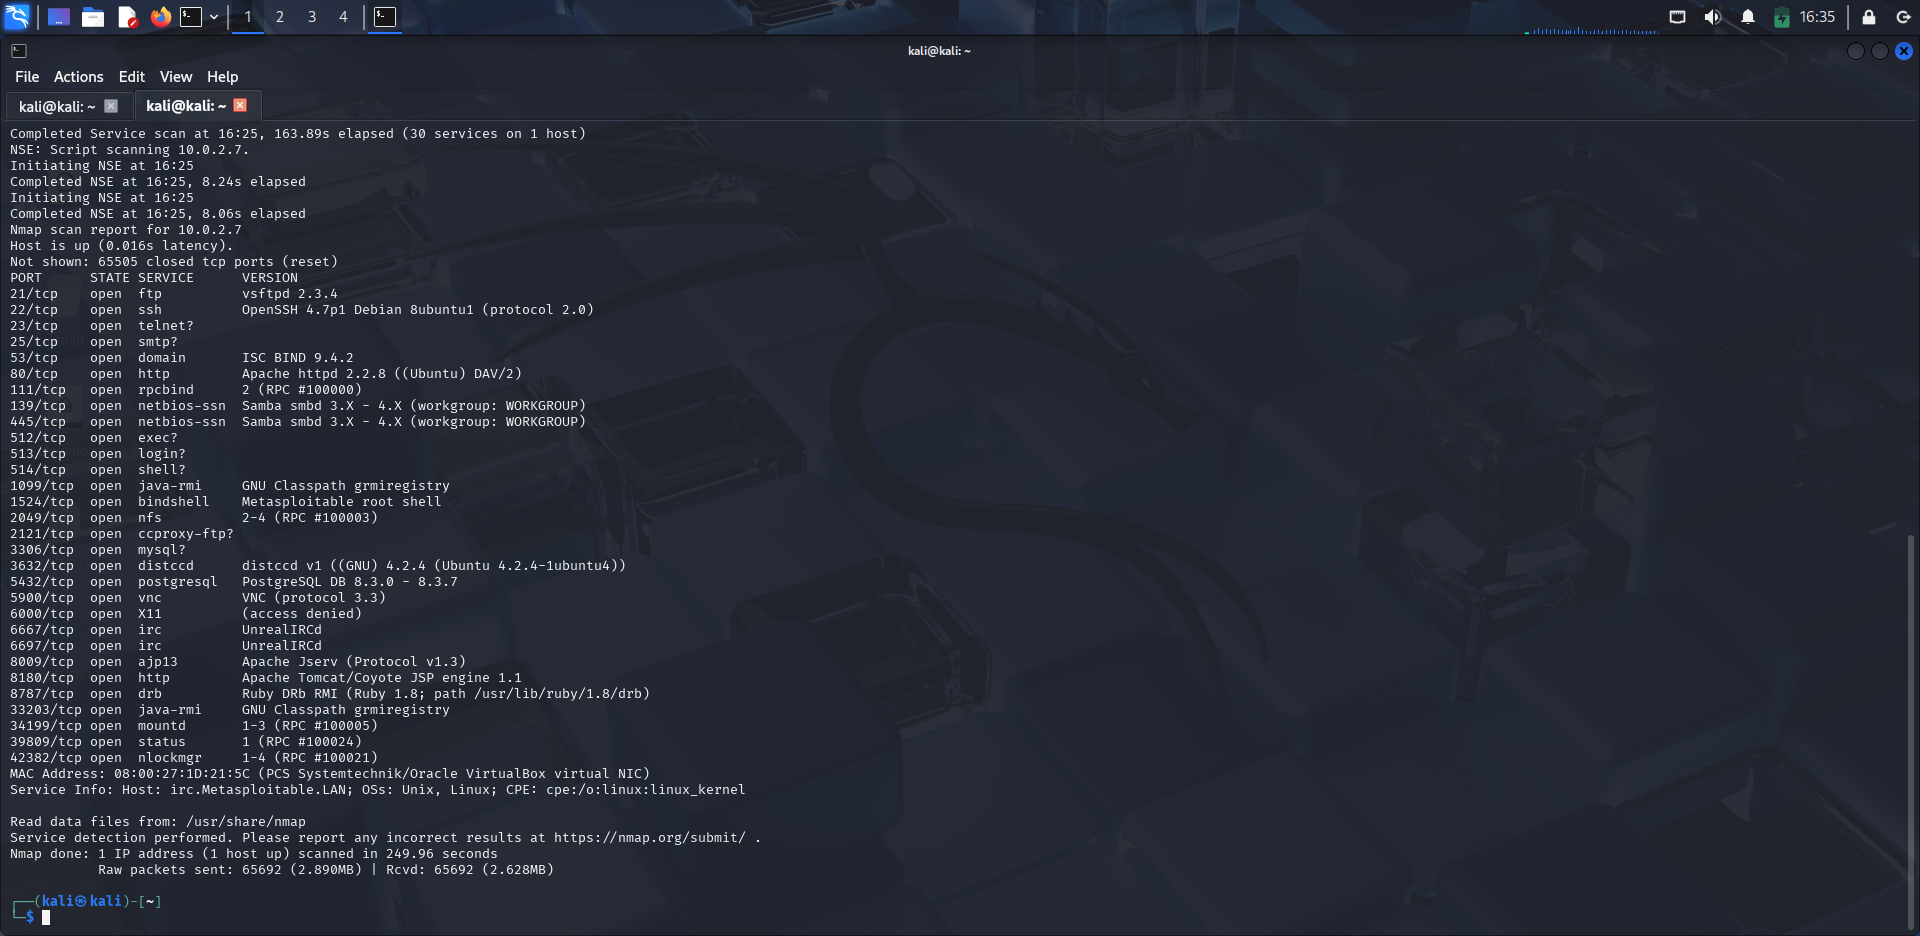The image size is (1920, 936).
Task: Close the first terminal tab
Action: tap(111, 106)
